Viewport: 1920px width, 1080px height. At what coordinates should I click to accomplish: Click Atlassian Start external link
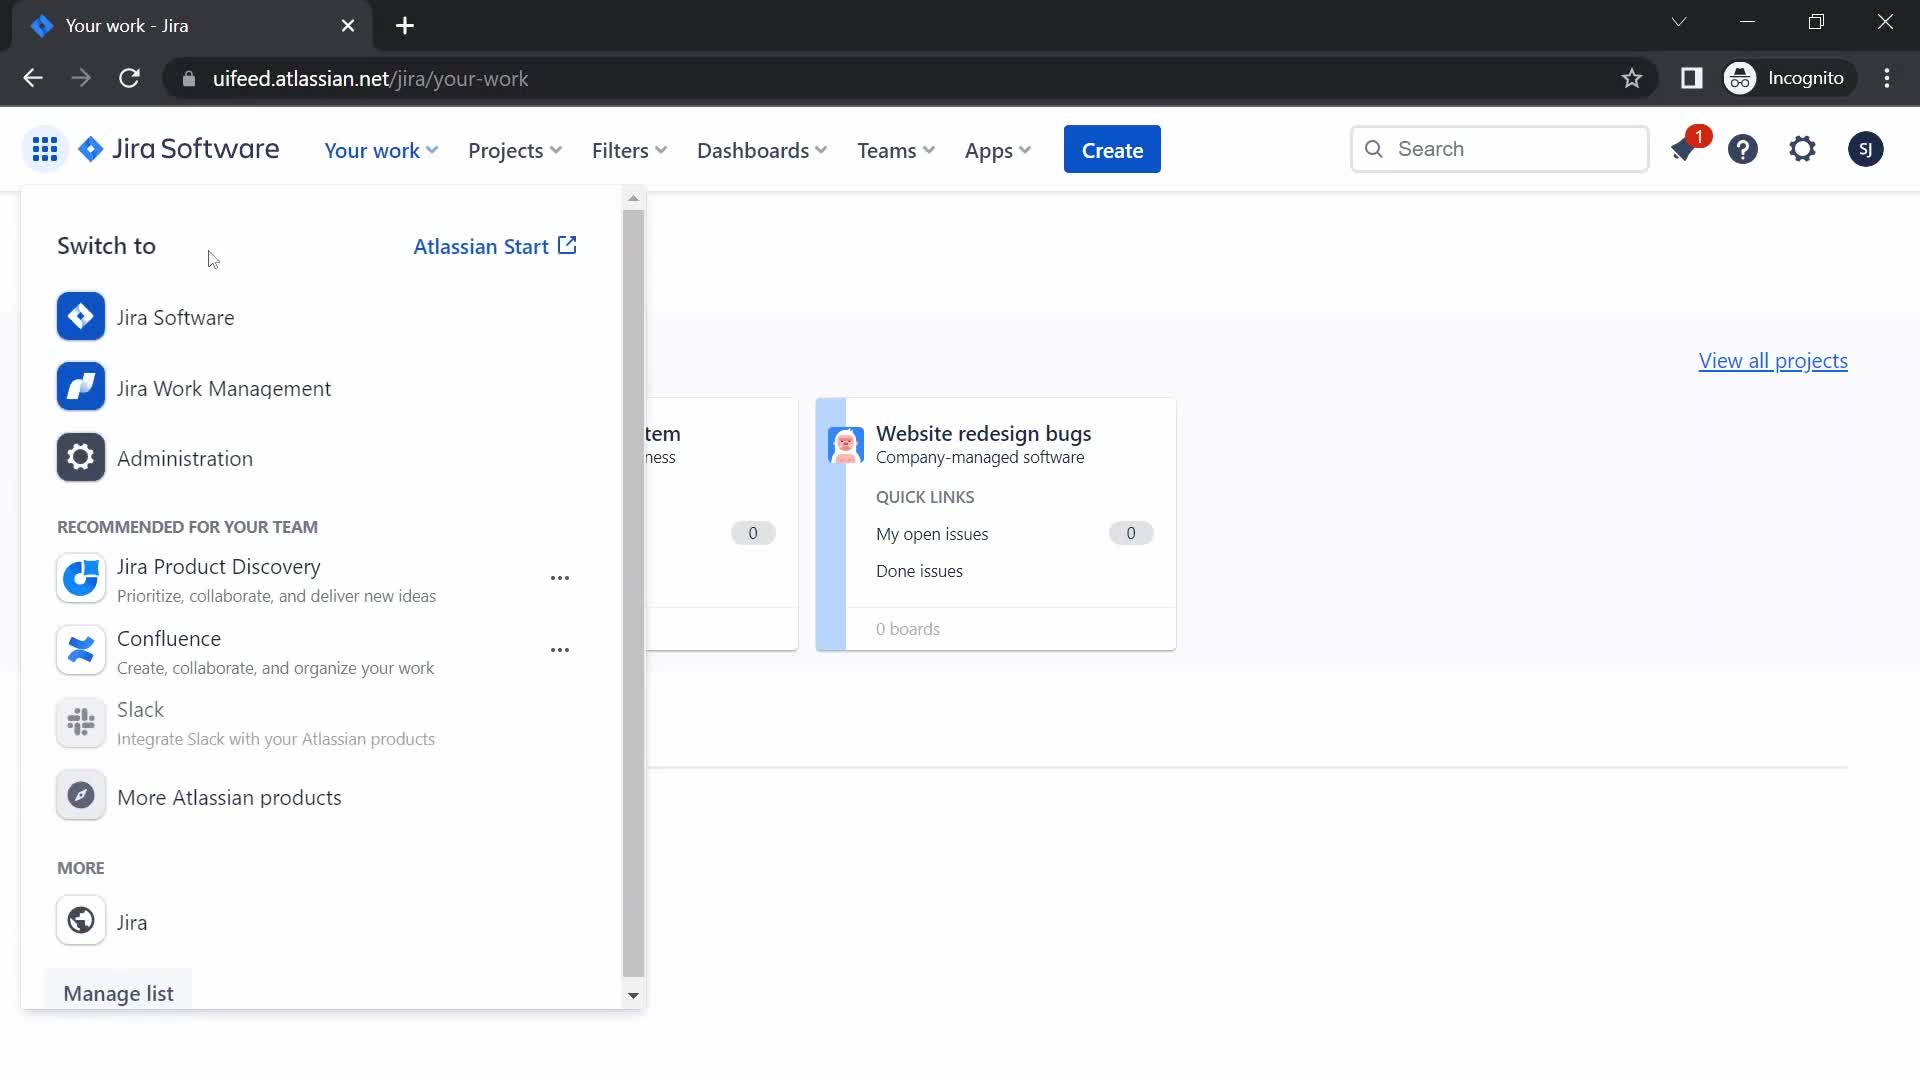click(495, 247)
